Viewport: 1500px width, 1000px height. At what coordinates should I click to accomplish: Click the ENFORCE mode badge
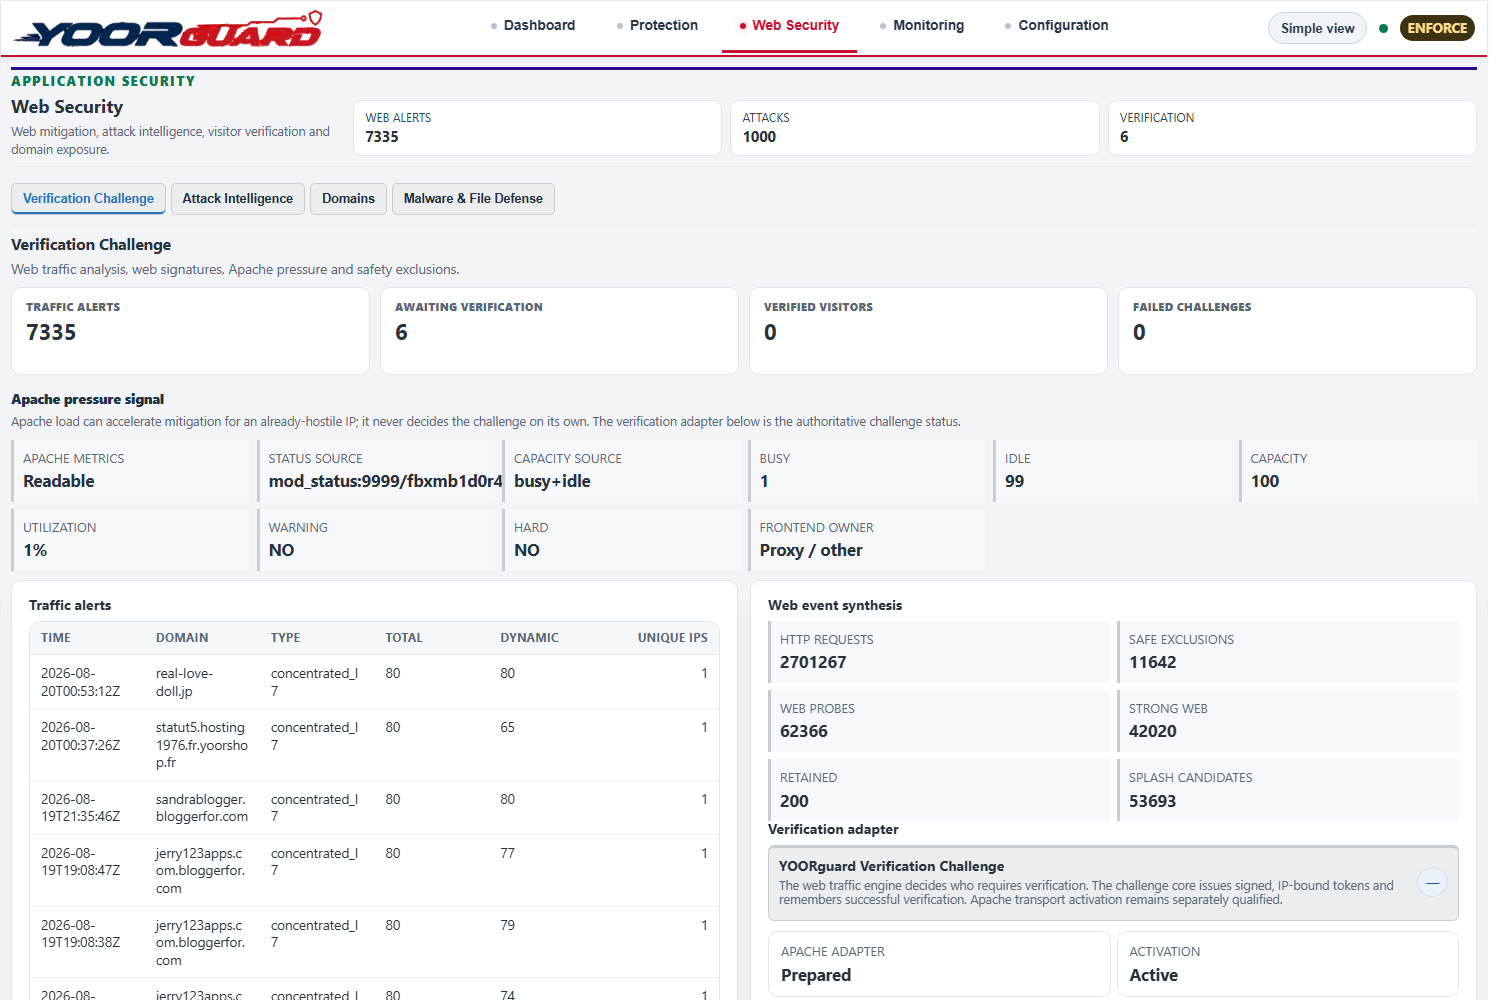[1437, 28]
